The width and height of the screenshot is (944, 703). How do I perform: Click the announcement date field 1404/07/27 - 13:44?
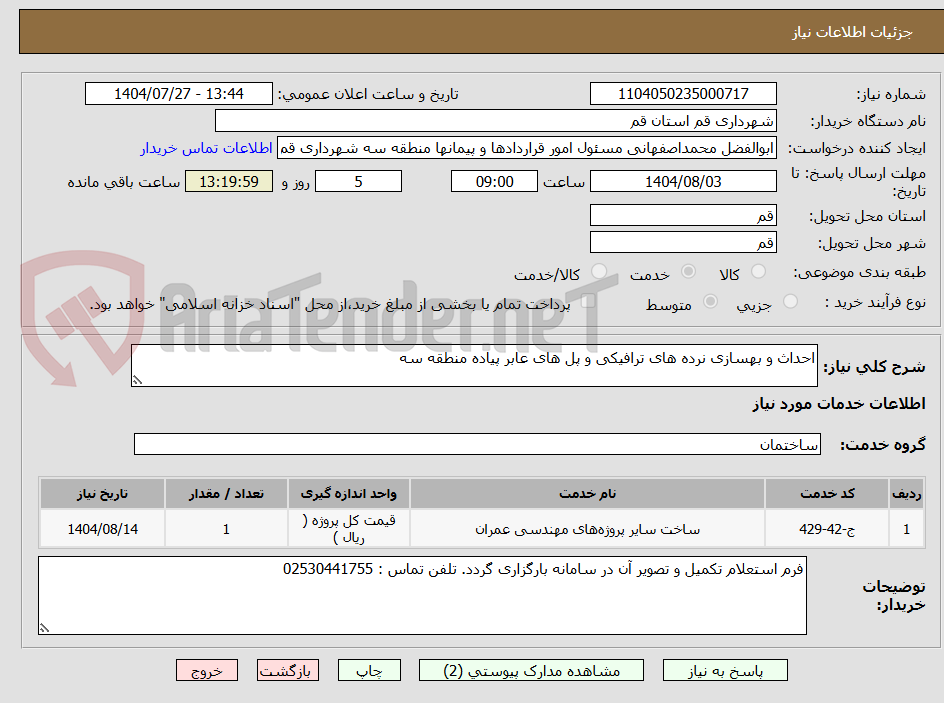[179, 94]
